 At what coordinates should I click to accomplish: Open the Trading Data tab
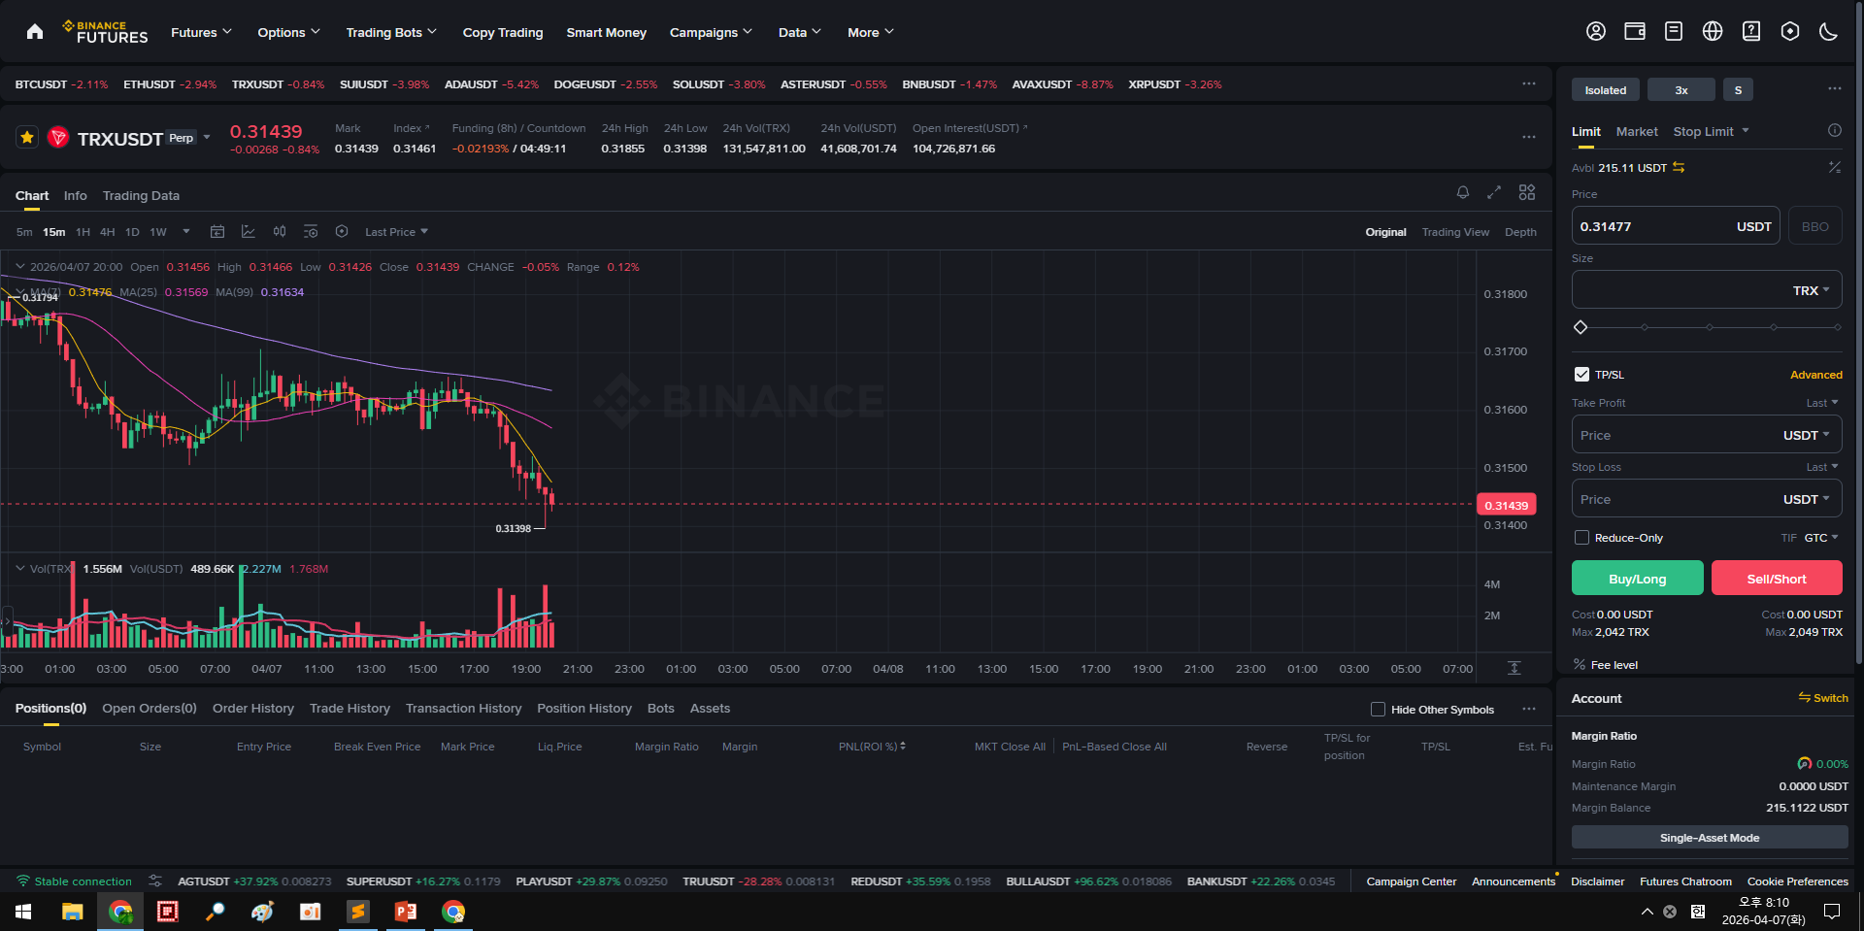(141, 195)
